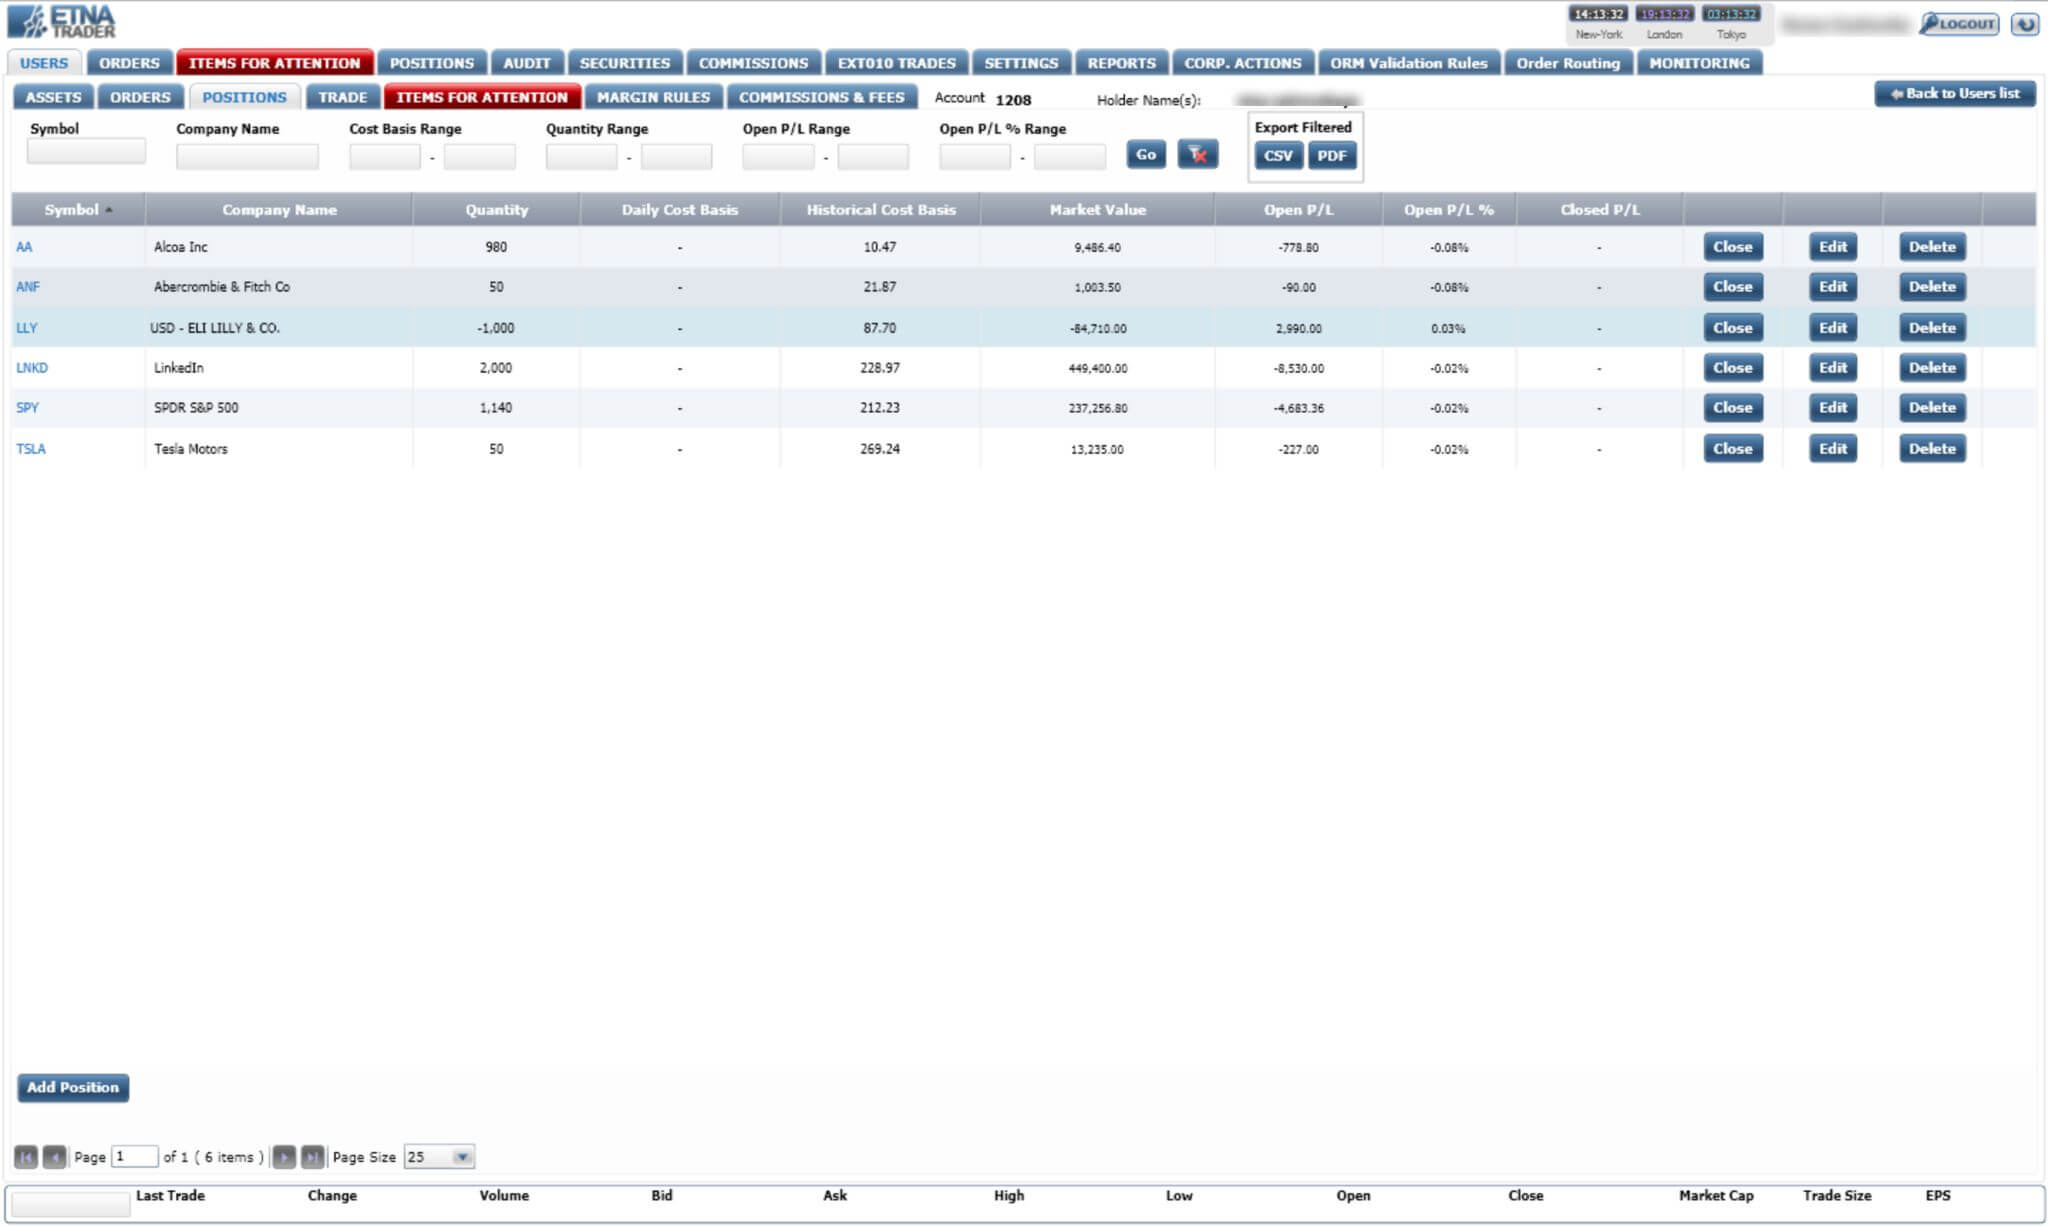Delete the TSLA Tesla Motors position
This screenshot has width=2048, height=1226.
(x=1932, y=449)
